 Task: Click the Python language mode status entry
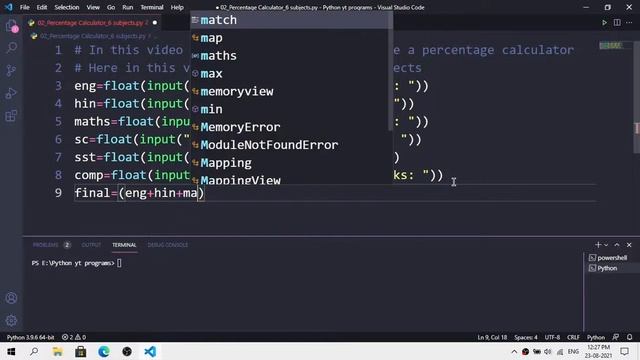(x=596, y=337)
